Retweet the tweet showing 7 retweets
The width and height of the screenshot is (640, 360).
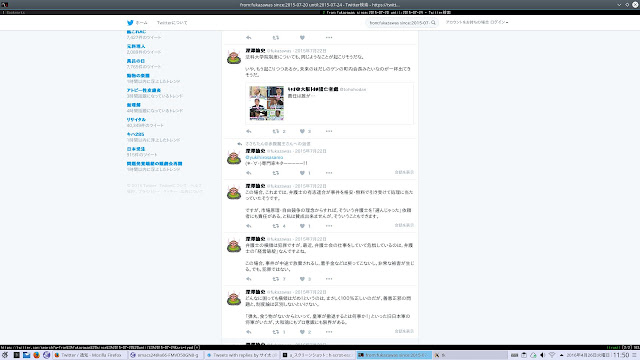[276, 279]
